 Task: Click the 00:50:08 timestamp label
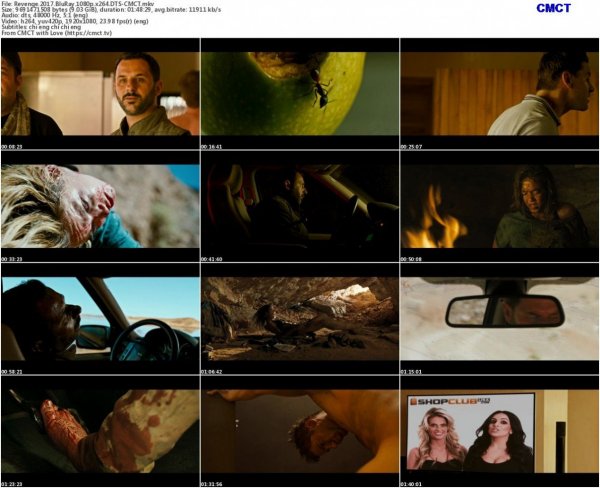411,260
